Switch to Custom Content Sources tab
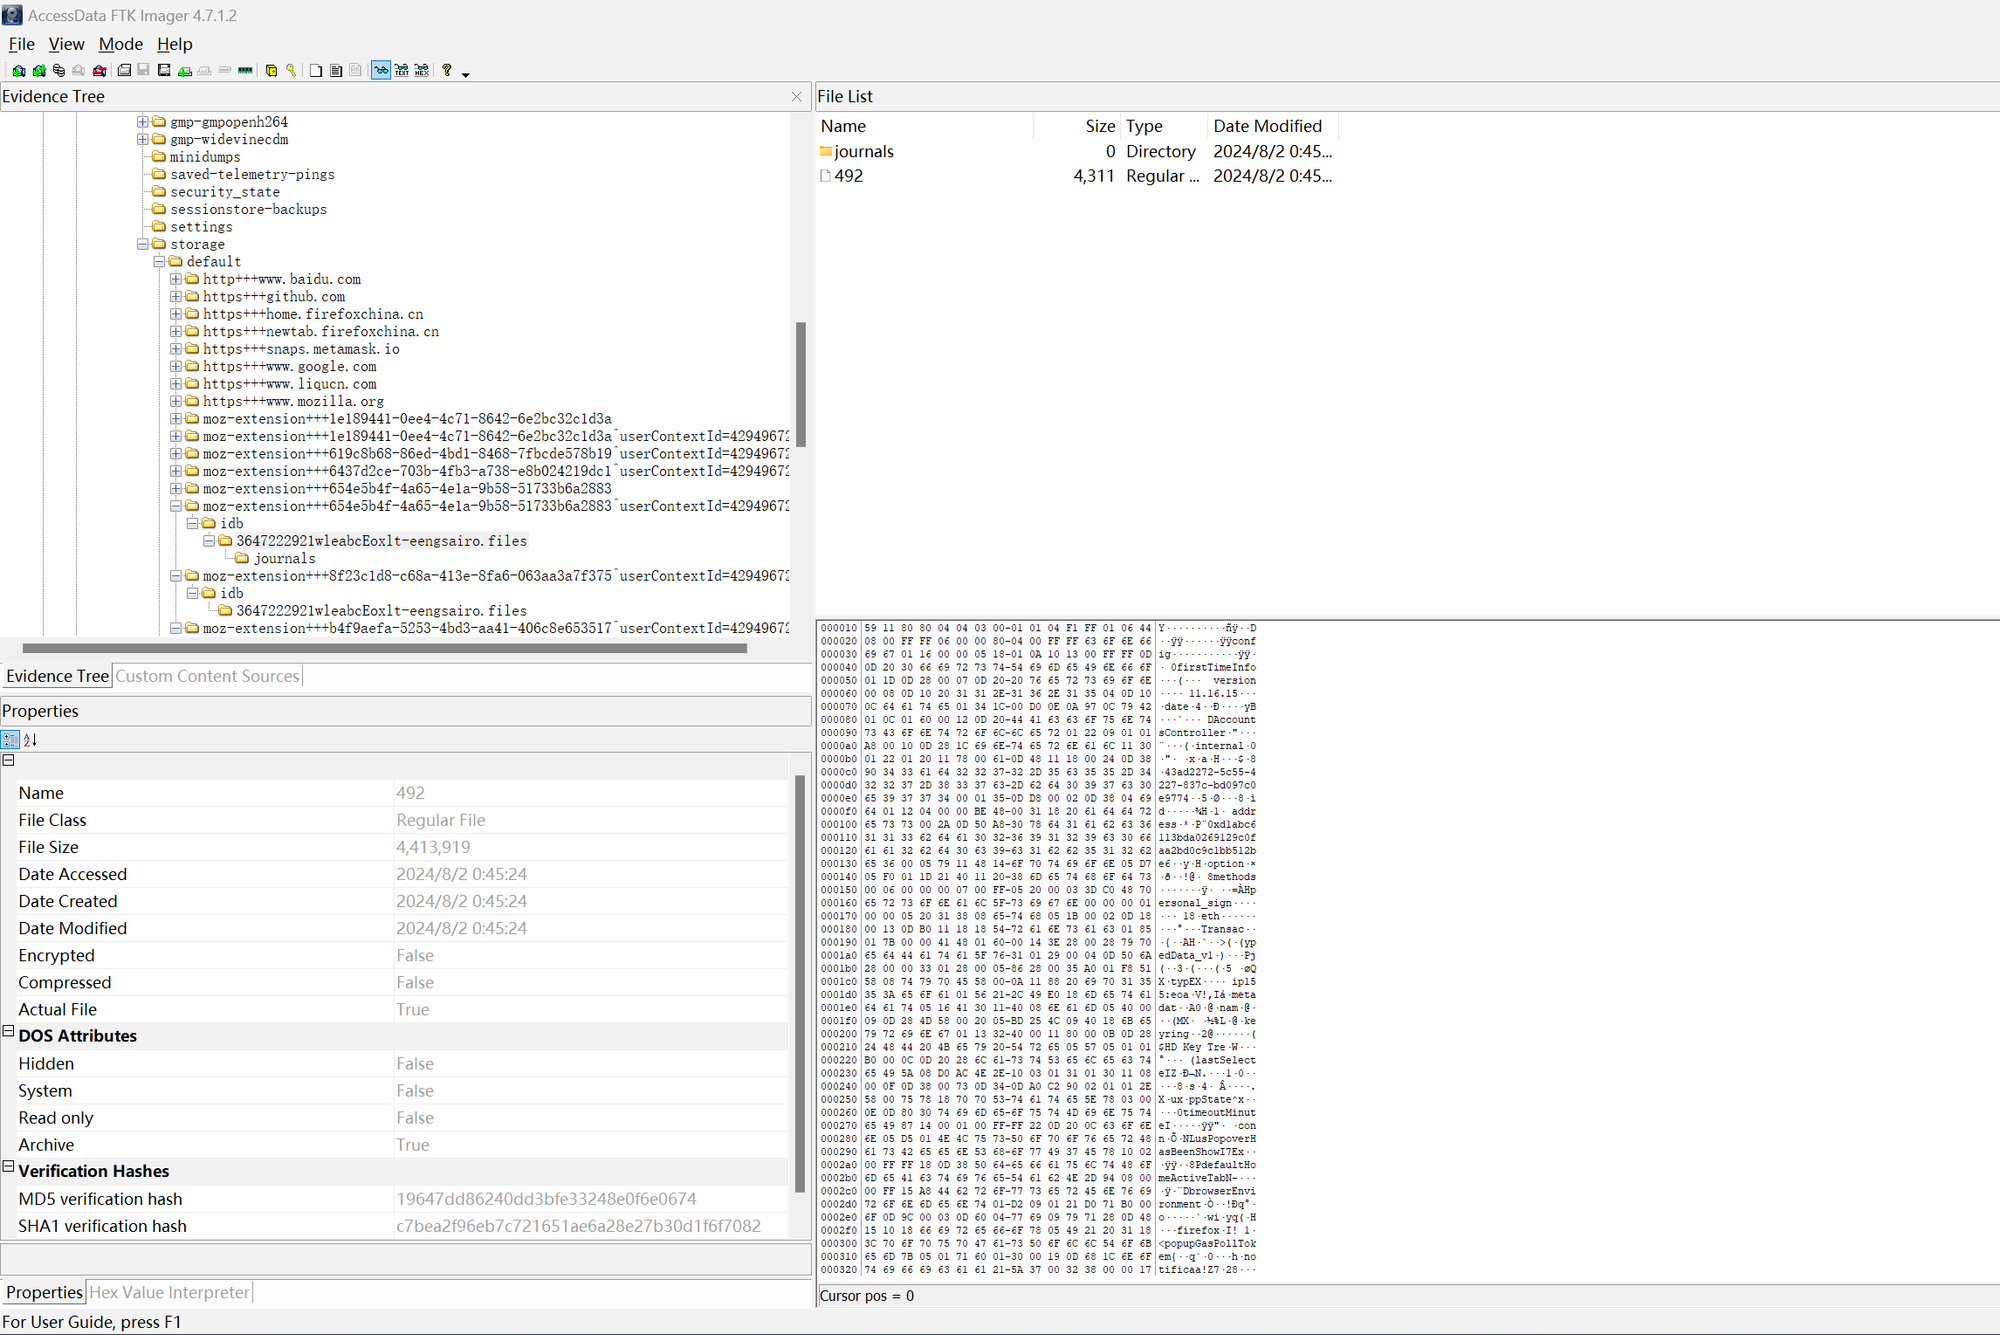The image size is (2000, 1335). coord(207,676)
